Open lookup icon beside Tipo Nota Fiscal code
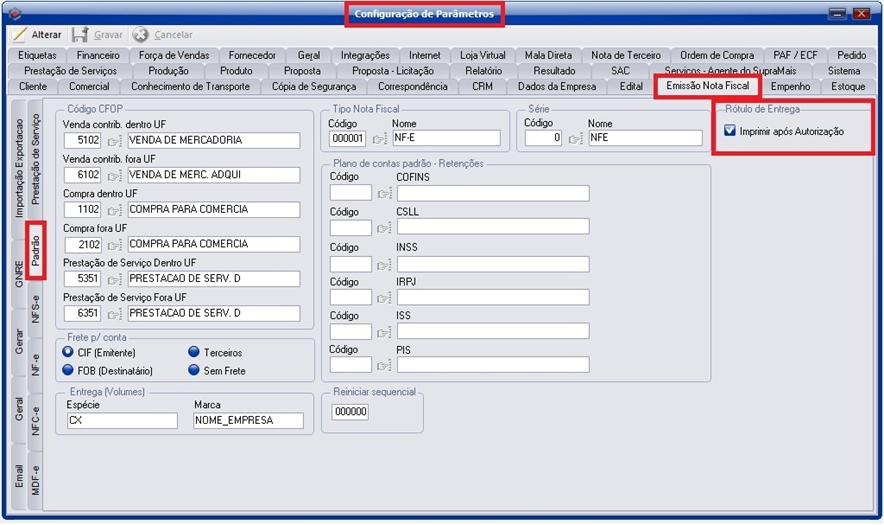The width and height of the screenshot is (884, 525). tap(380, 138)
